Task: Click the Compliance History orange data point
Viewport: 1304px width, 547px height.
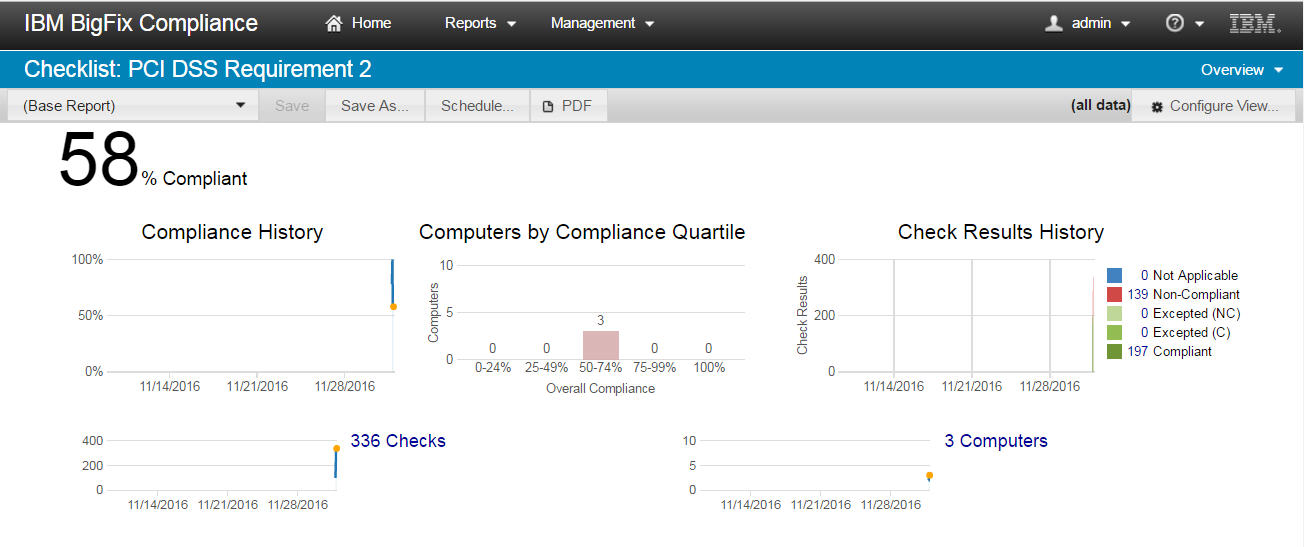Action: [393, 307]
